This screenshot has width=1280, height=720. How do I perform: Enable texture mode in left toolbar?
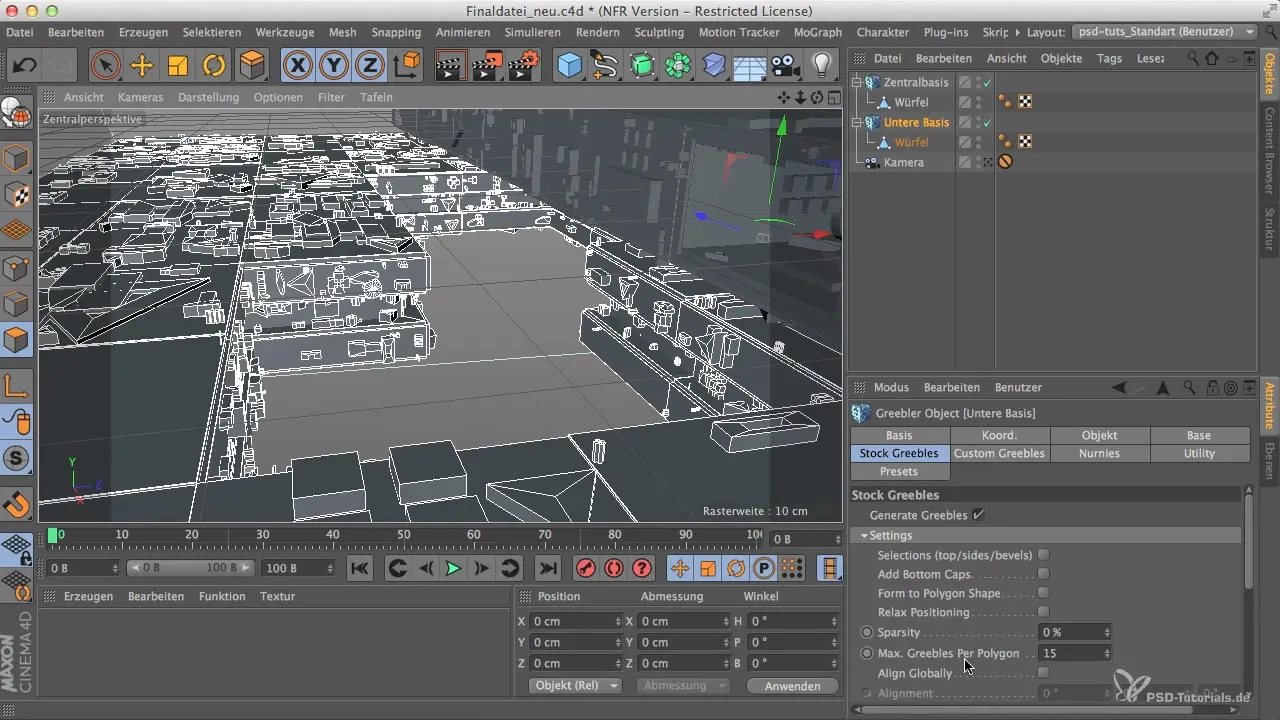pos(17,194)
